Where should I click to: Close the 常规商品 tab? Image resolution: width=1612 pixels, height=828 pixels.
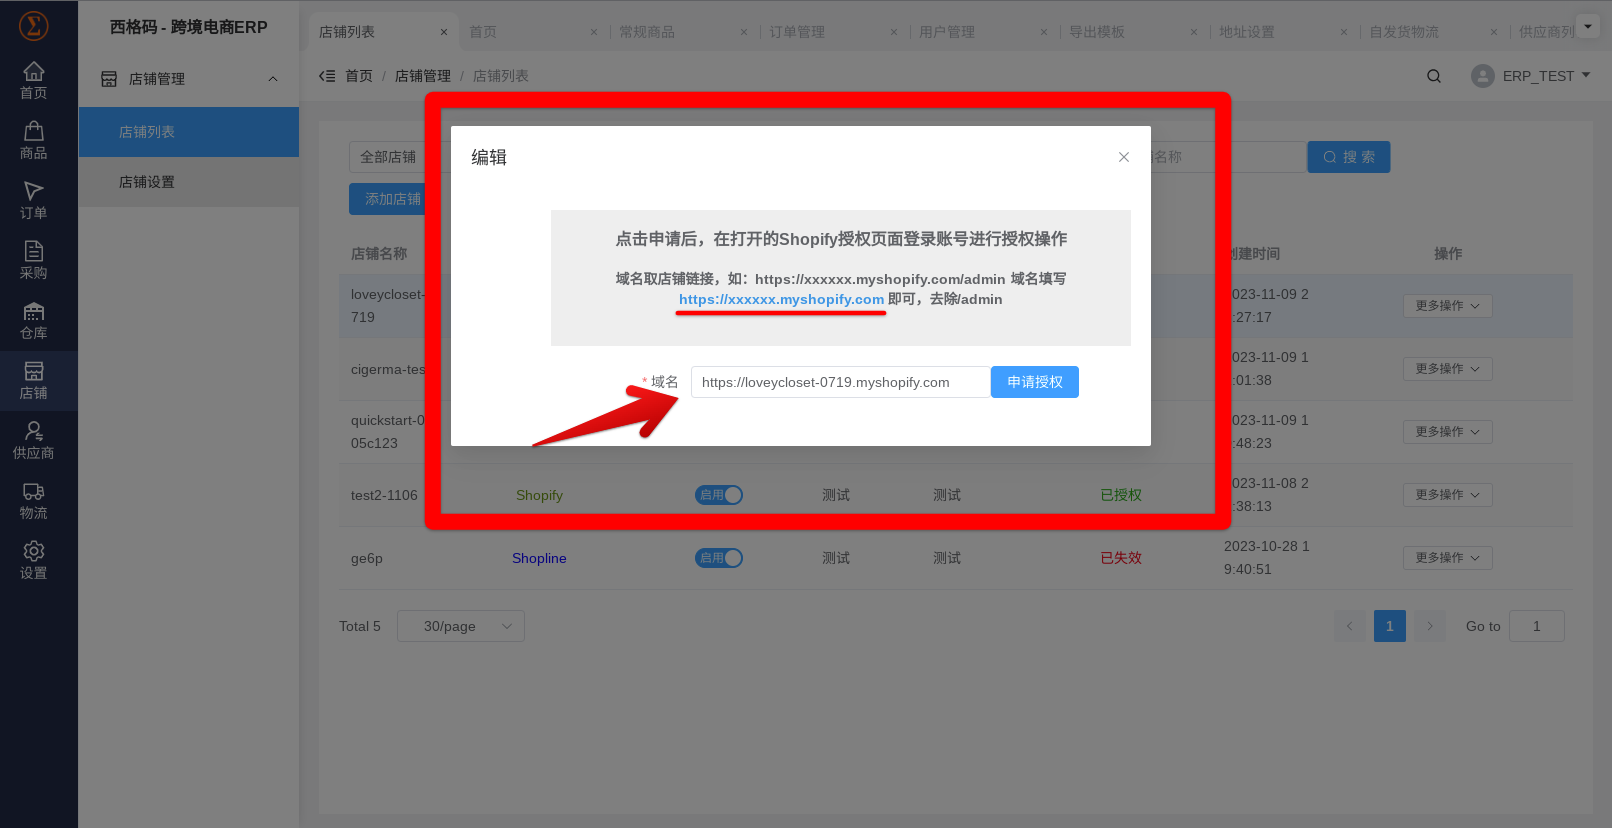tap(744, 32)
